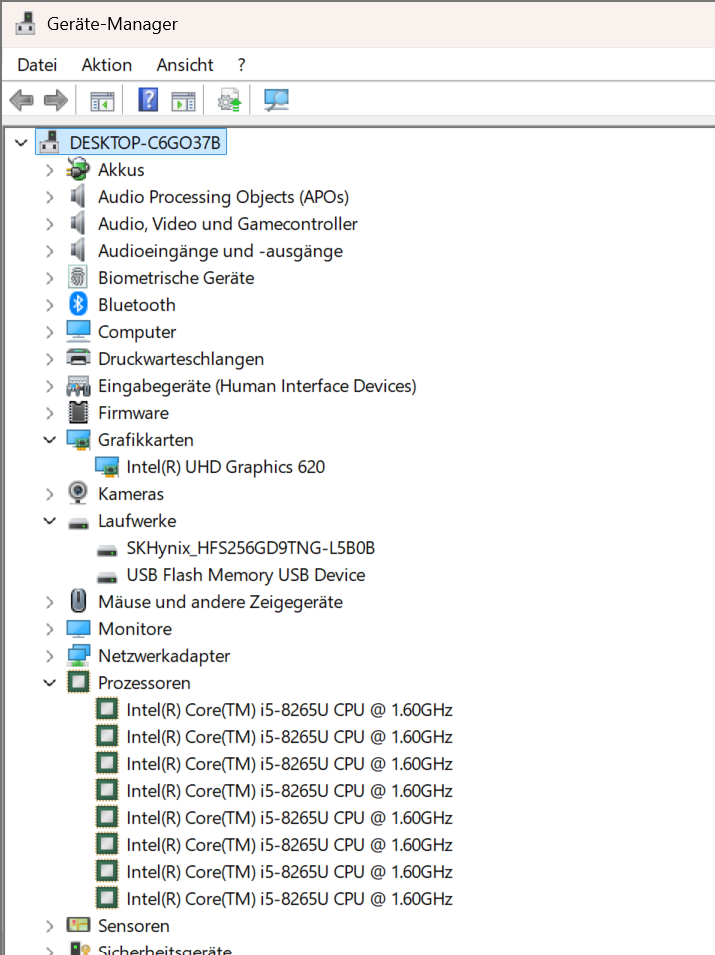This screenshot has height=955, width=715.
Task: Collapse the Laufwerke category
Action: pos(50,521)
